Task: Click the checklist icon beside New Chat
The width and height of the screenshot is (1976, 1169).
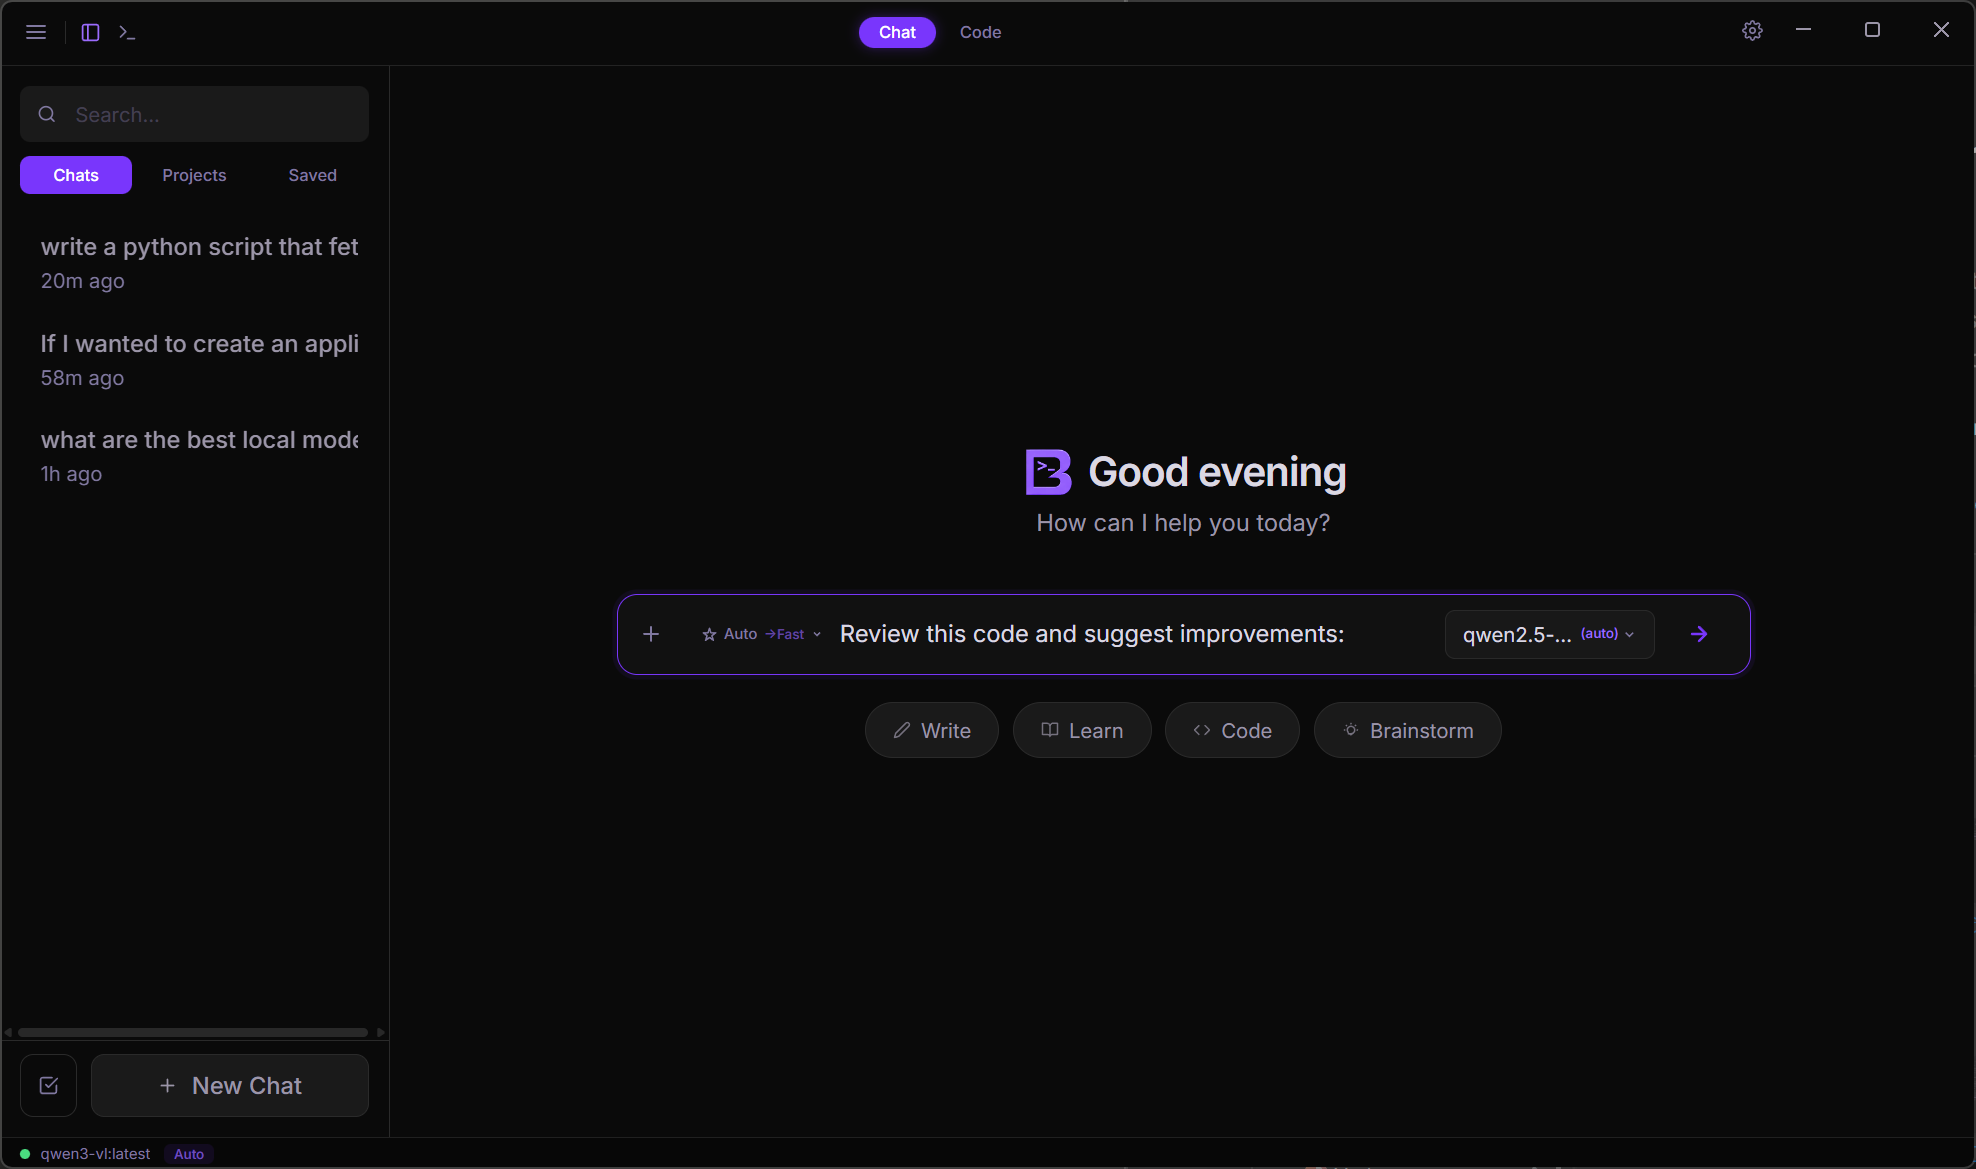Action: 49,1085
